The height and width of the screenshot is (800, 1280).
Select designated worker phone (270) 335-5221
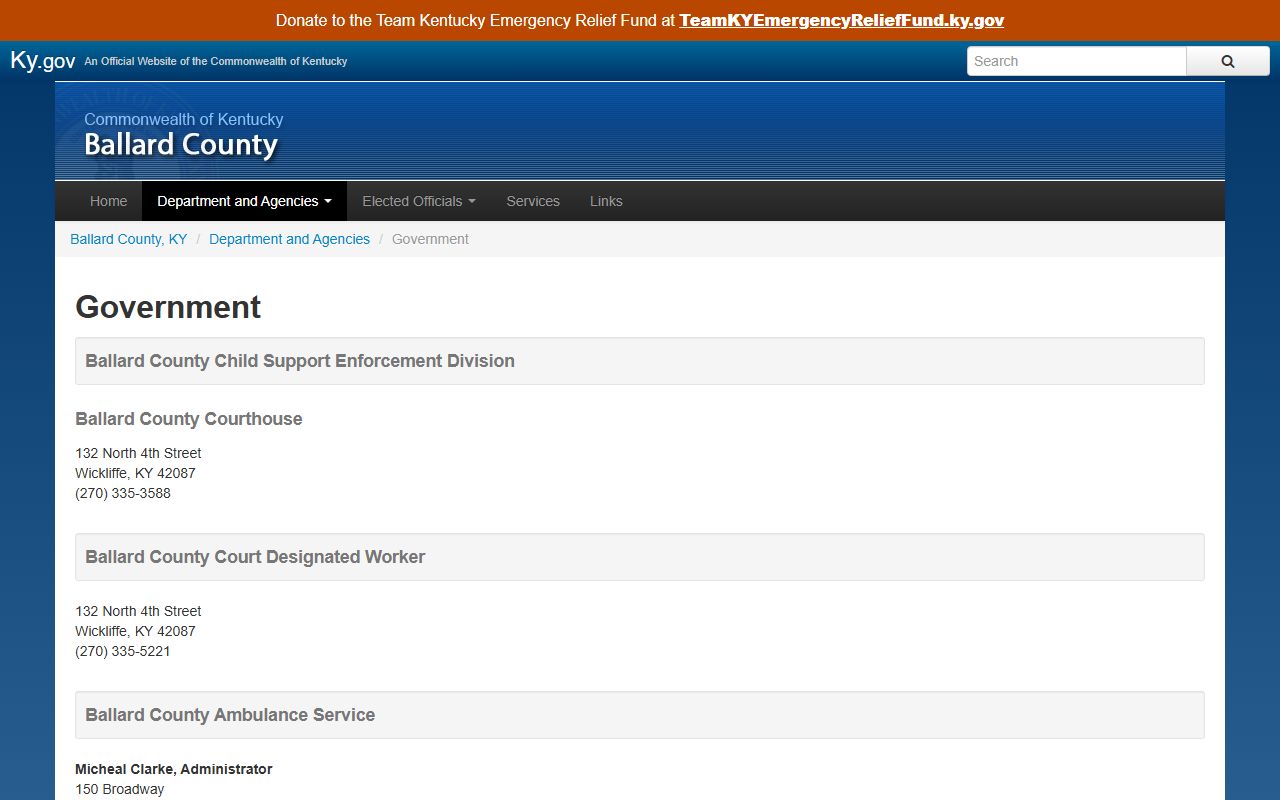click(123, 651)
